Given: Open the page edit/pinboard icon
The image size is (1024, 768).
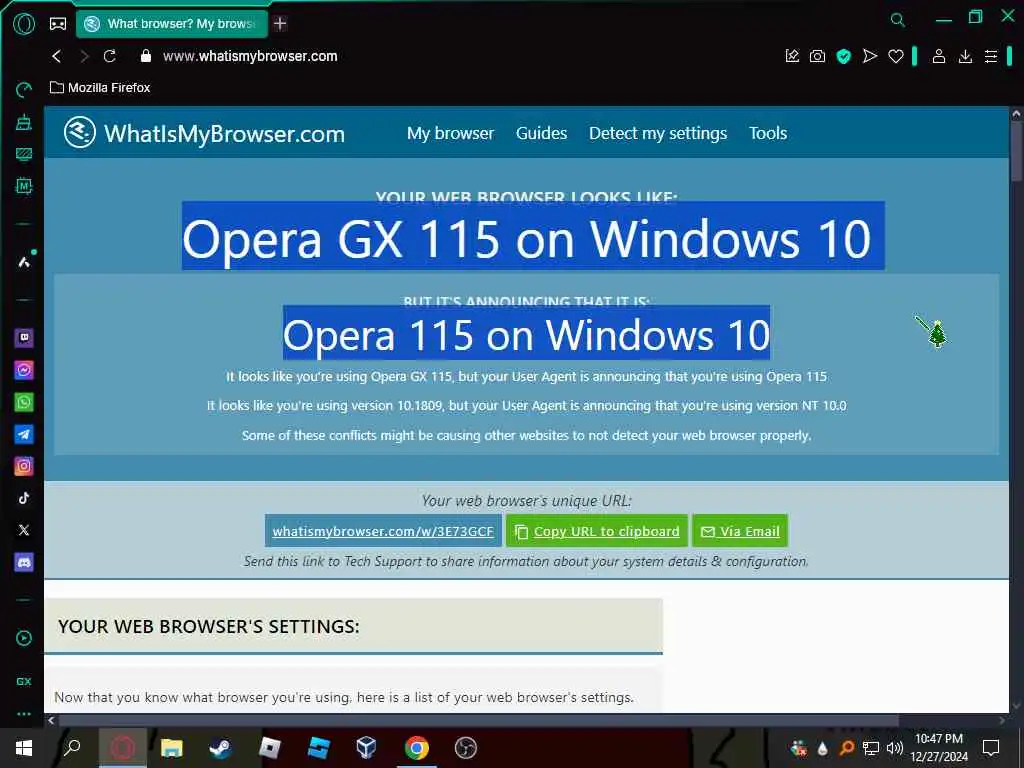Looking at the screenshot, I should coord(792,56).
